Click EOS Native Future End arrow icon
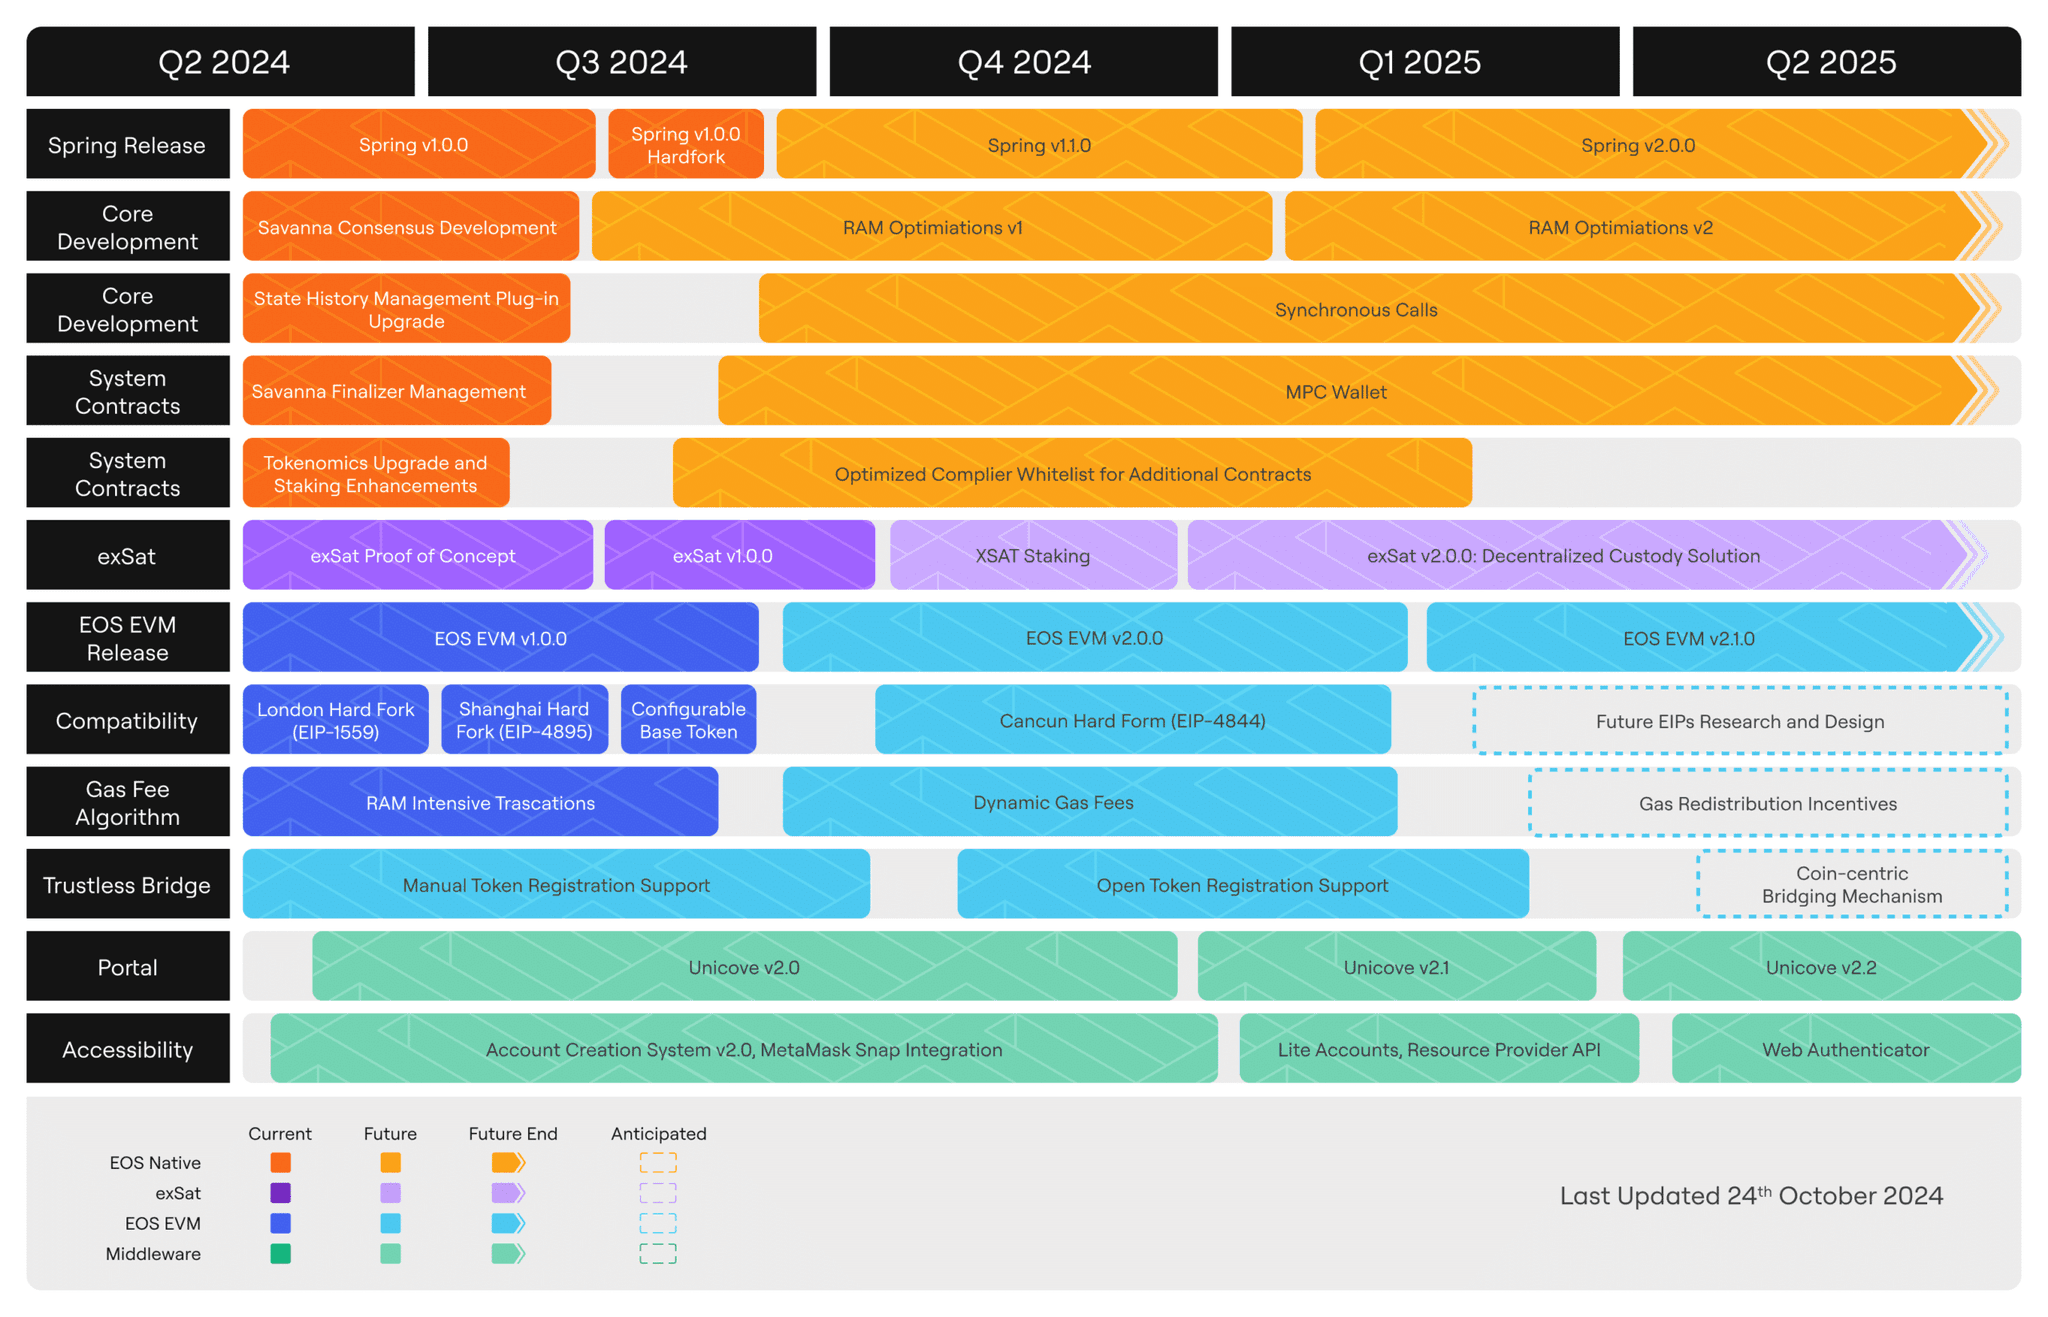This screenshot has height=1317, width=2048. coord(509,1163)
